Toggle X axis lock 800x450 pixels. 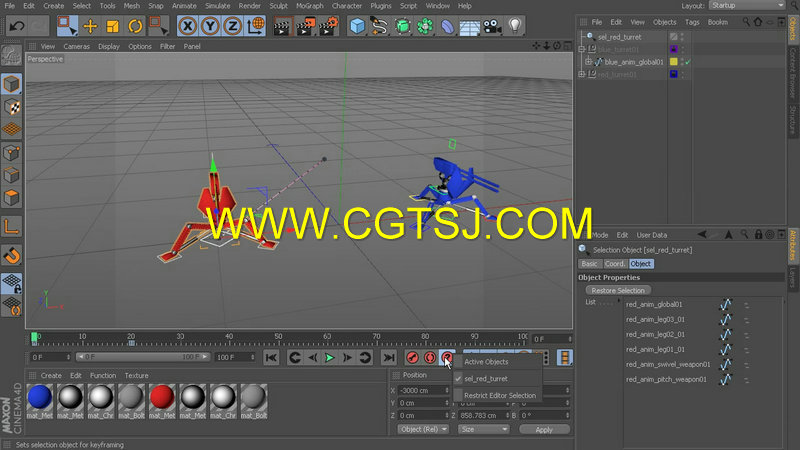pos(188,26)
